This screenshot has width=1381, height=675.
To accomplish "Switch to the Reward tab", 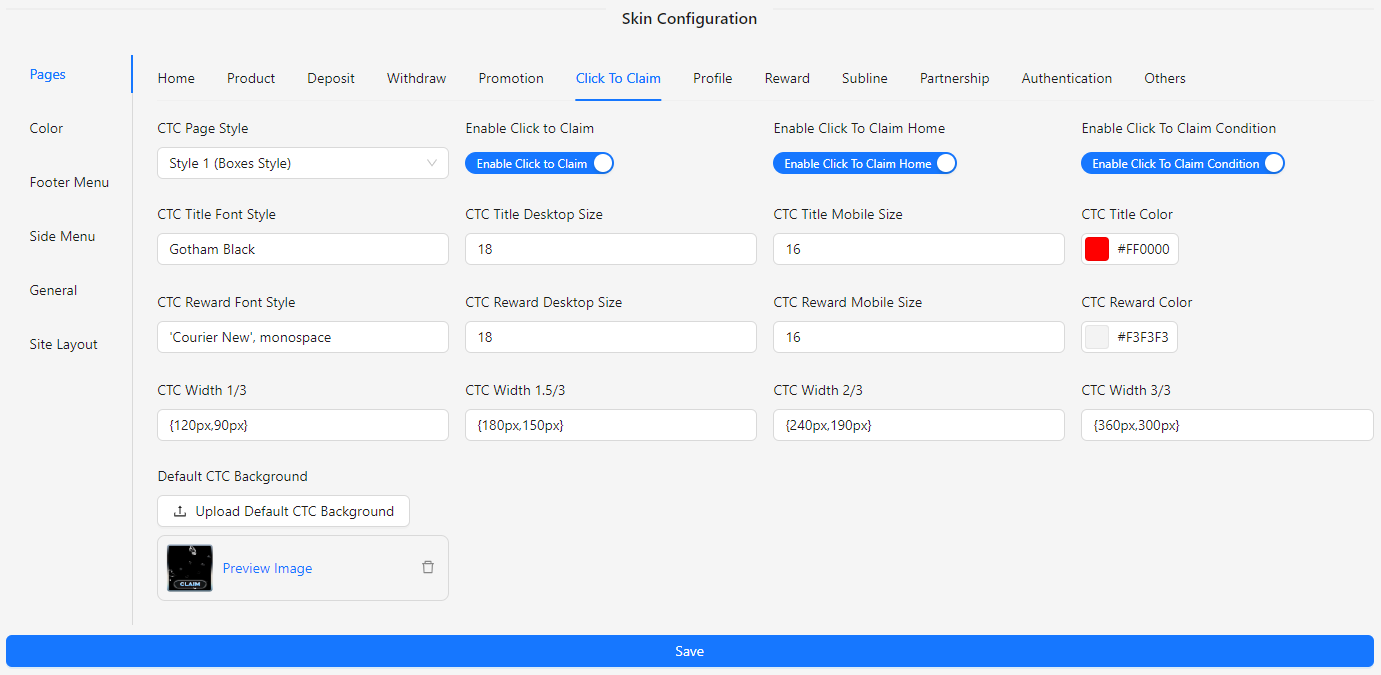I will (787, 78).
